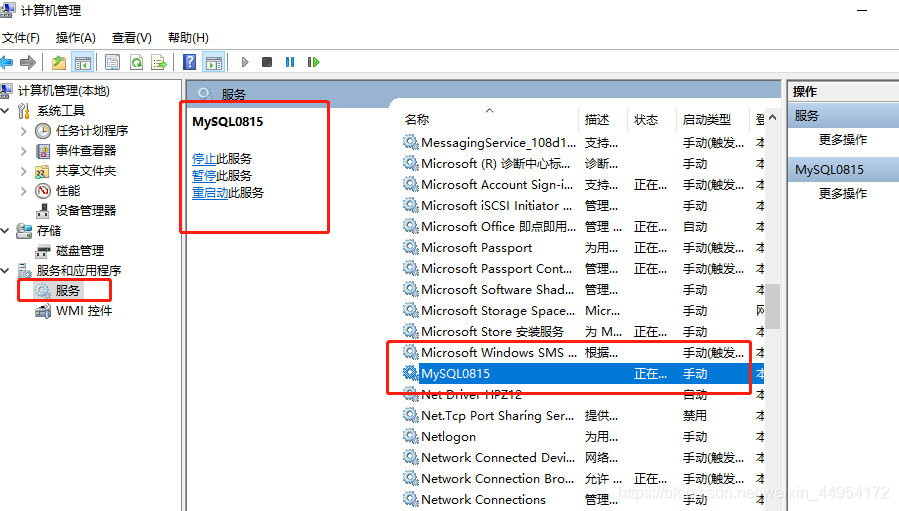899x511 pixels.
Task: Click the Refresh toolbar icon
Action: click(x=136, y=62)
